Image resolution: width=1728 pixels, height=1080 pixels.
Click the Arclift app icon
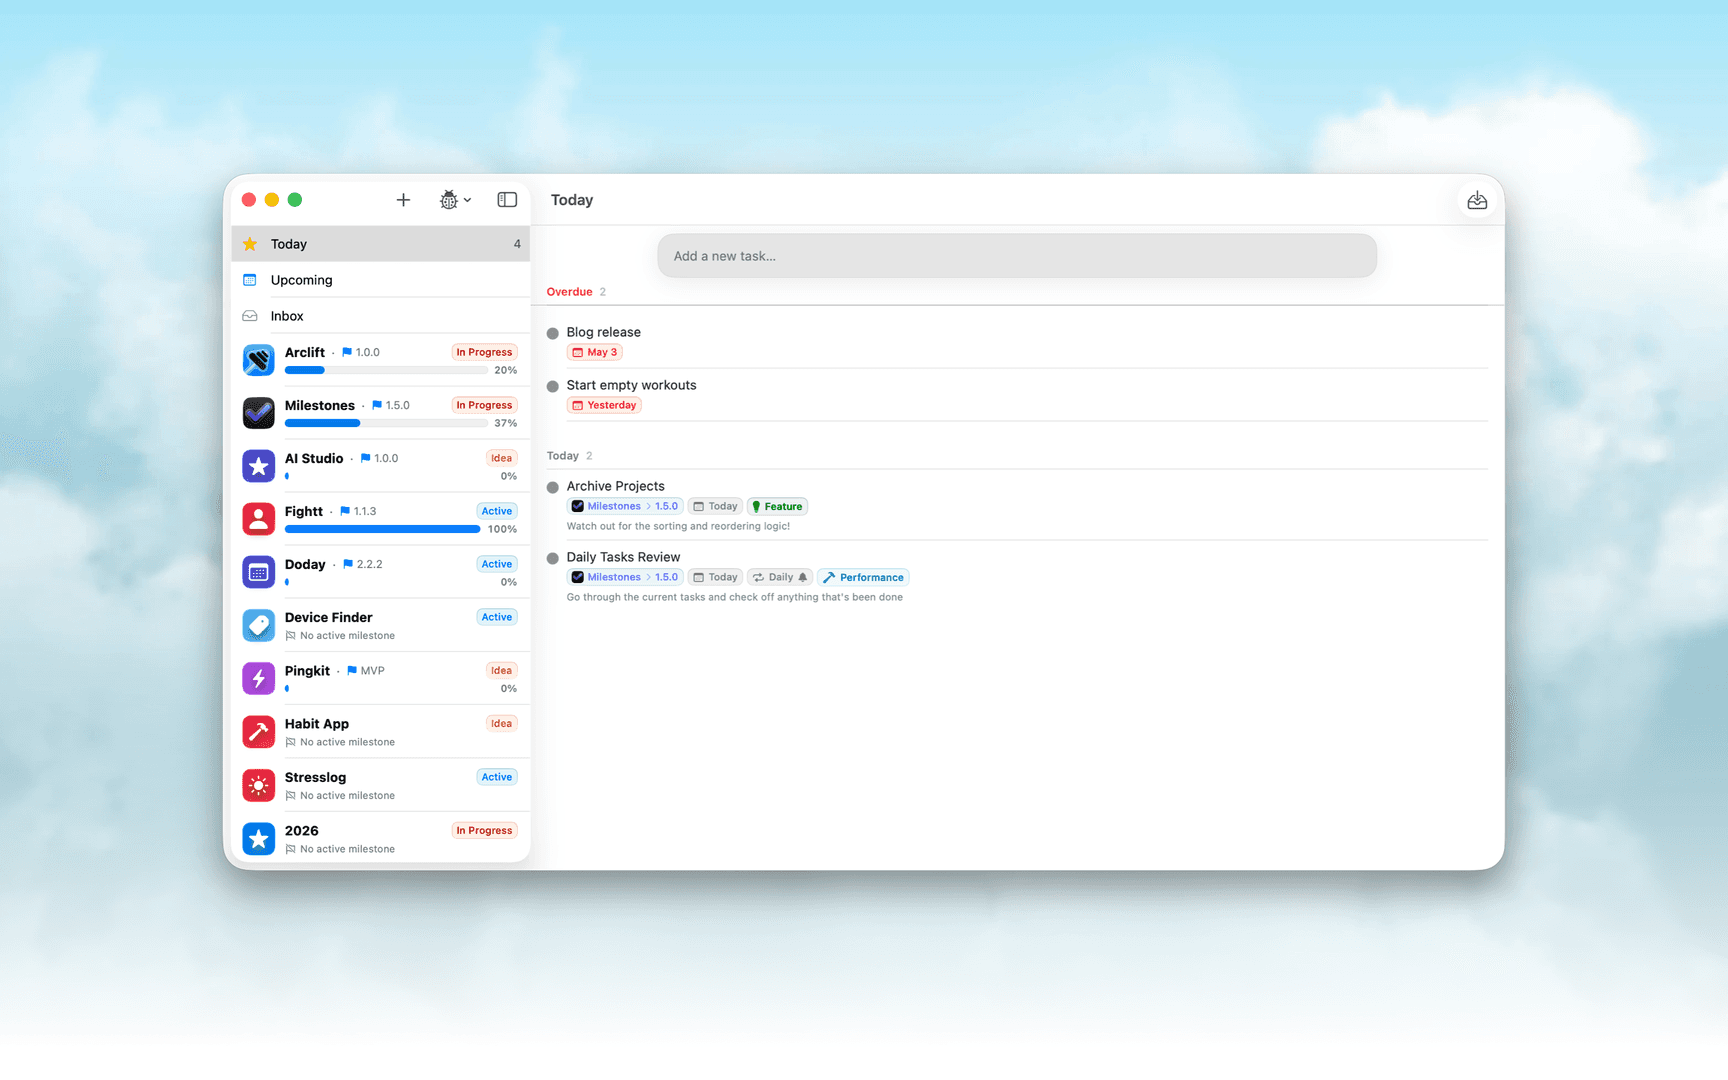pos(259,360)
